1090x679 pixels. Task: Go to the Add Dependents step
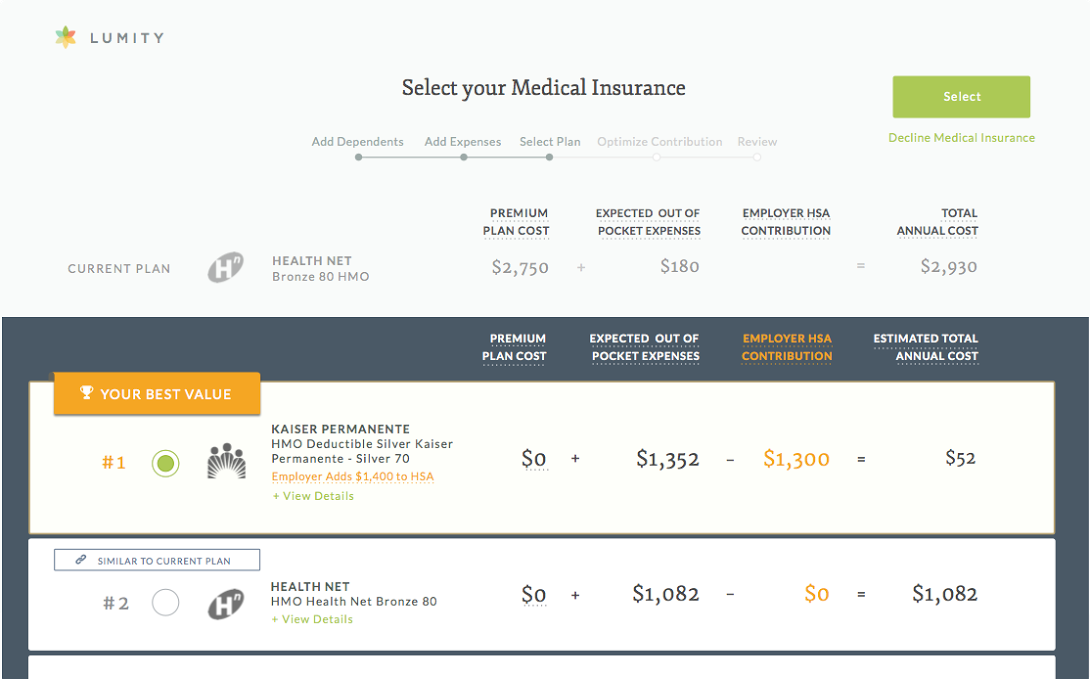tap(357, 142)
